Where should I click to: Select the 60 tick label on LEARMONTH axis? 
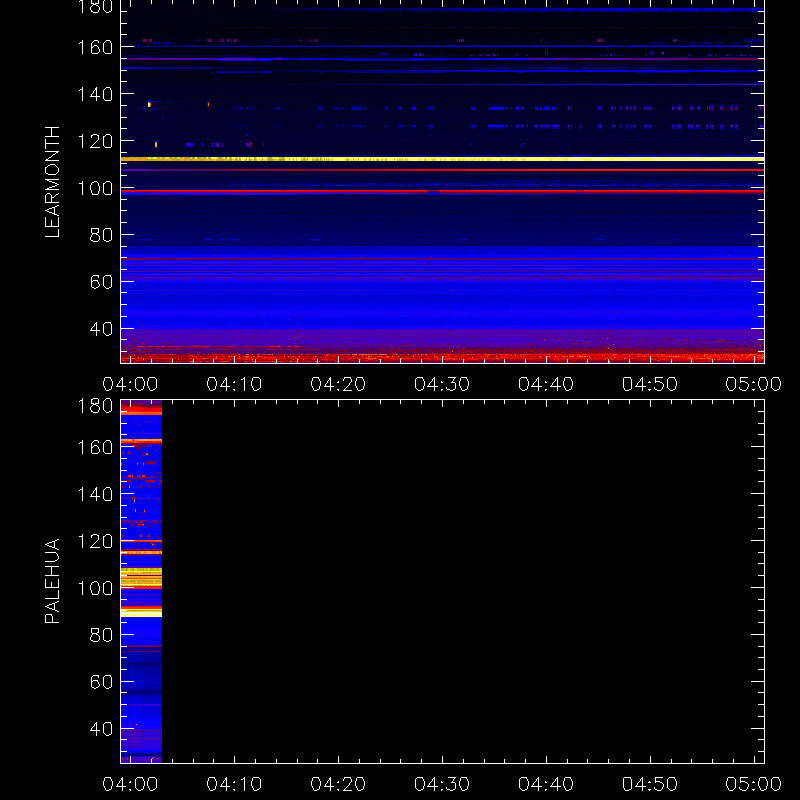[x=101, y=282]
